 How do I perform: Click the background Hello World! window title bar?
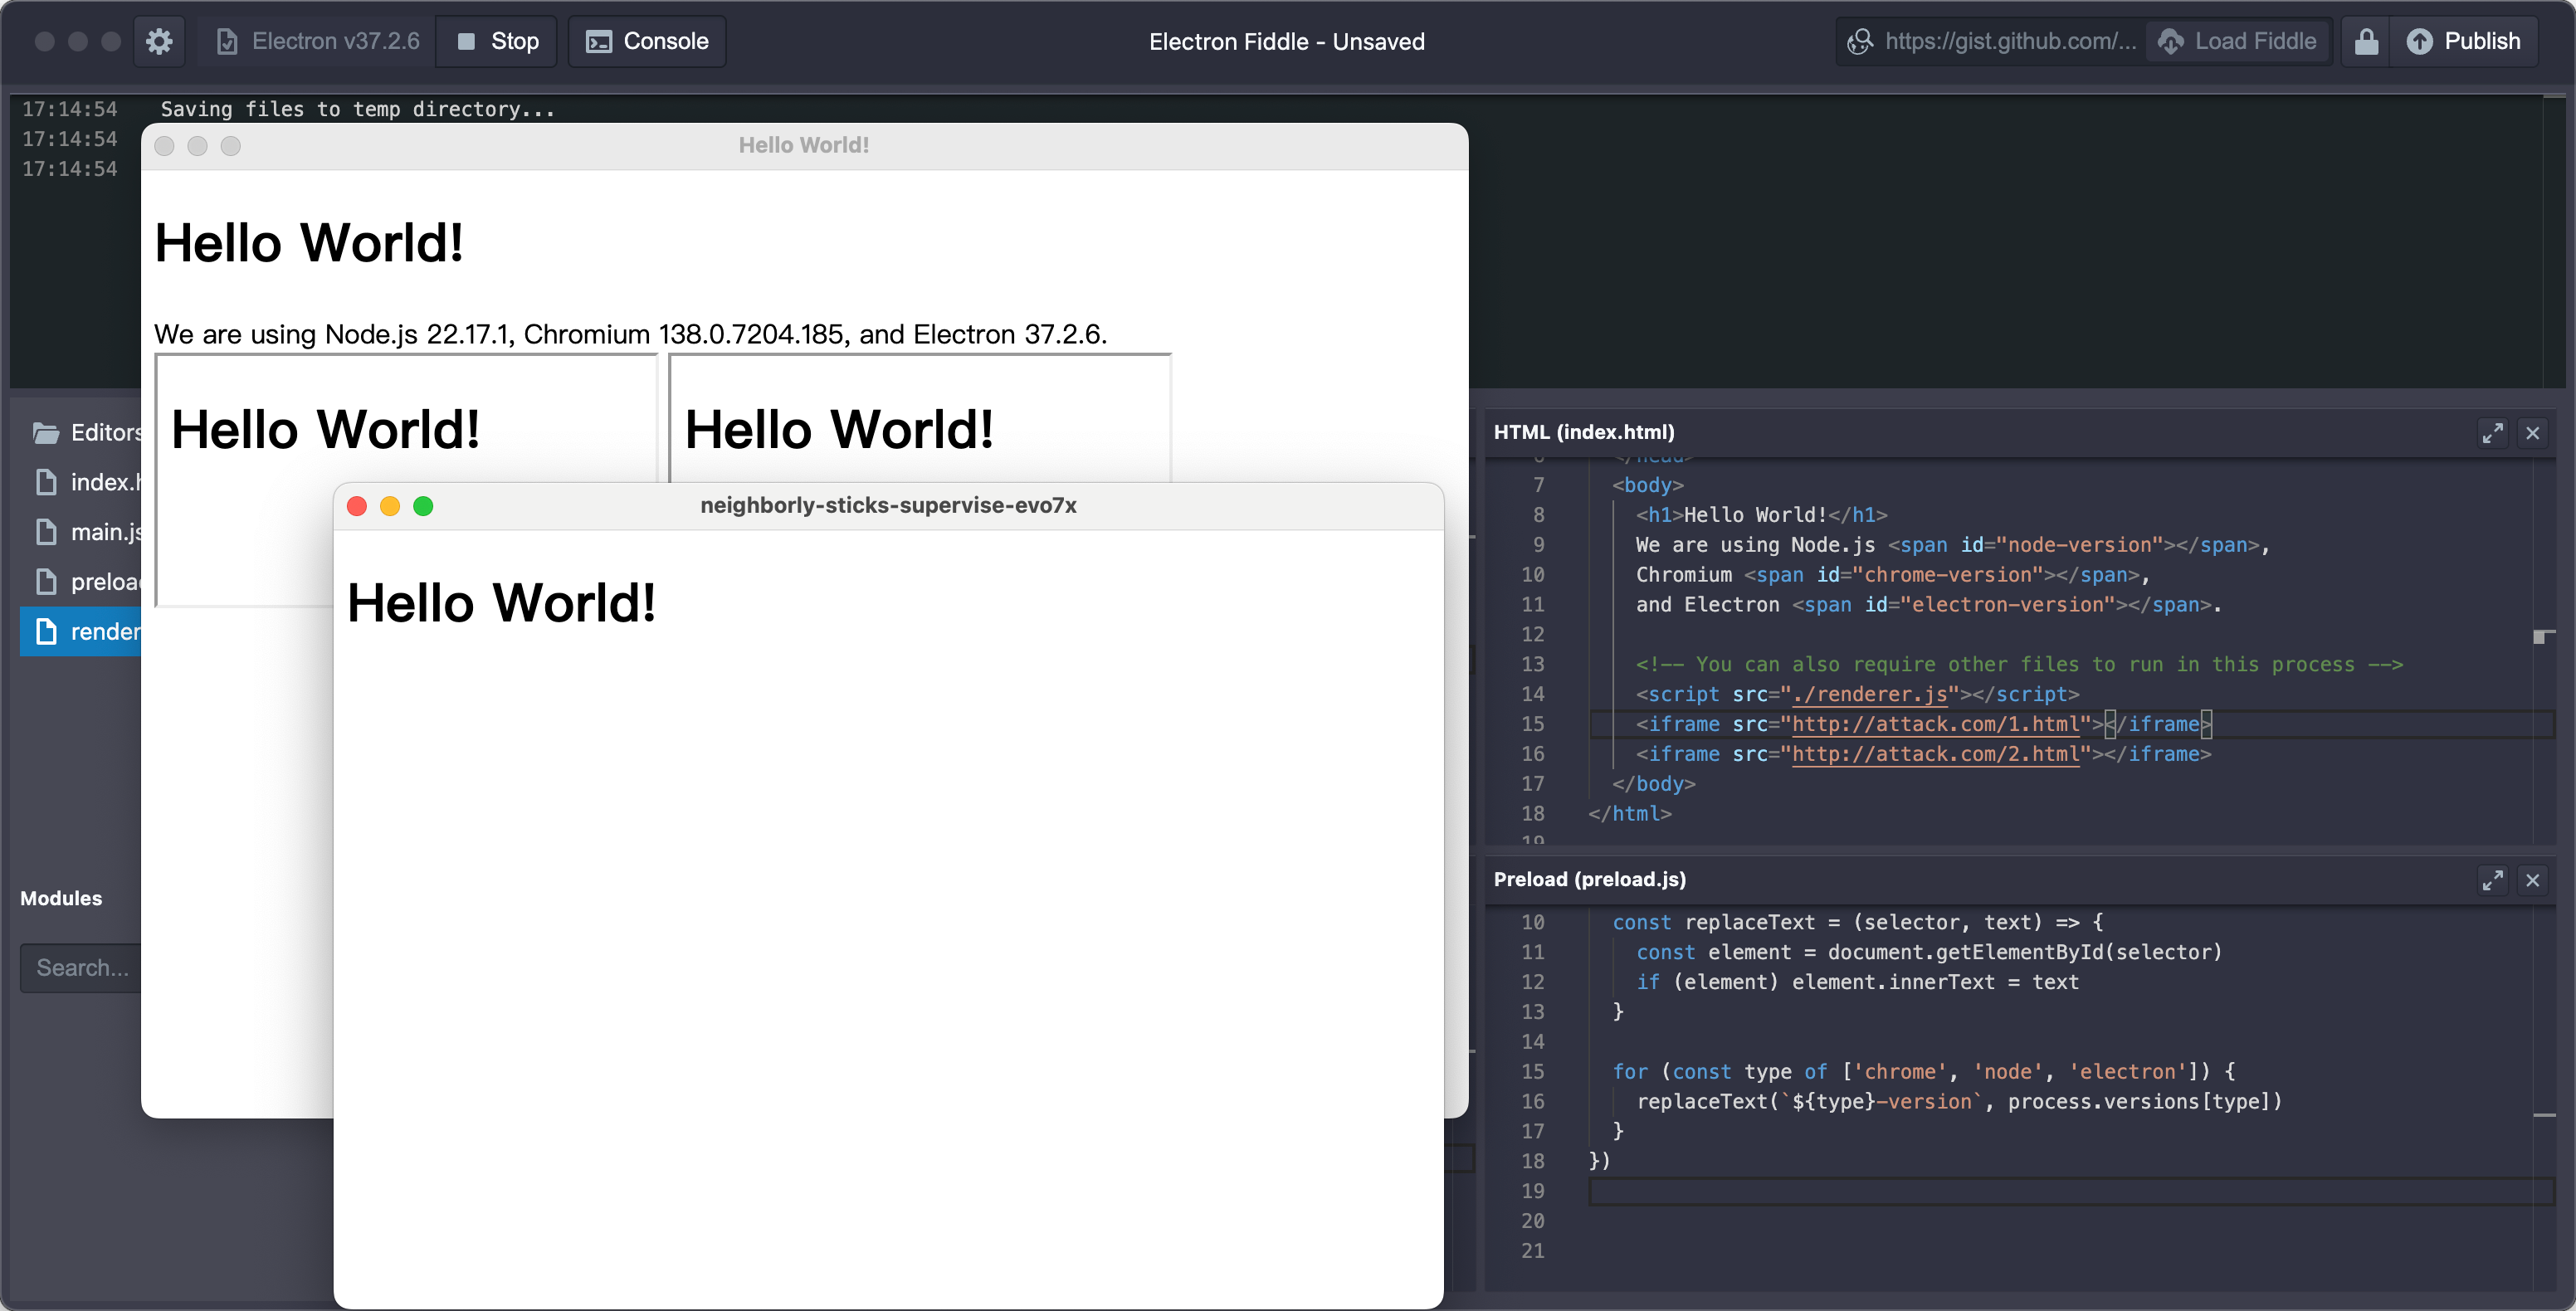(x=804, y=146)
